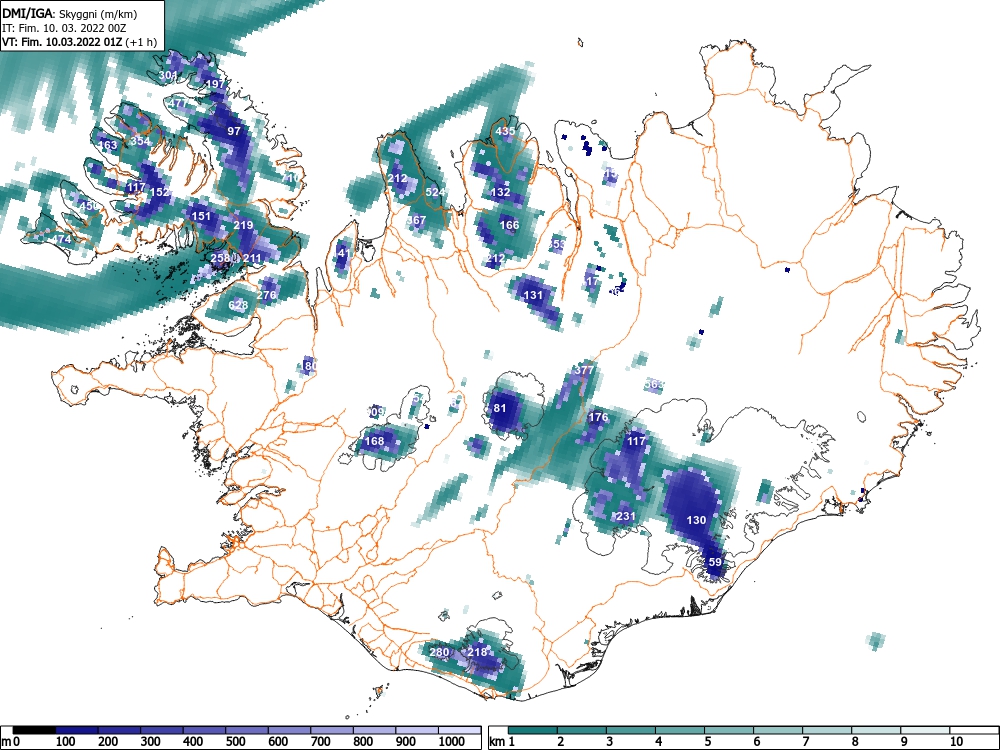Click the DMI/IGA Skyggni (m/km) title text
Screen dimensions: 1000x750
(x=70, y=13)
